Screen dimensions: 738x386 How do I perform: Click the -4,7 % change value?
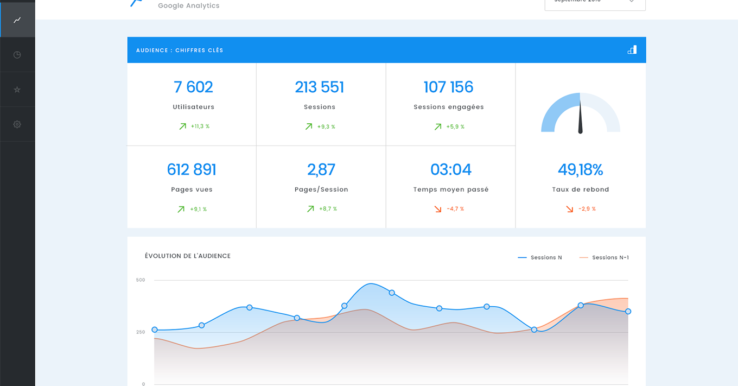tap(455, 209)
